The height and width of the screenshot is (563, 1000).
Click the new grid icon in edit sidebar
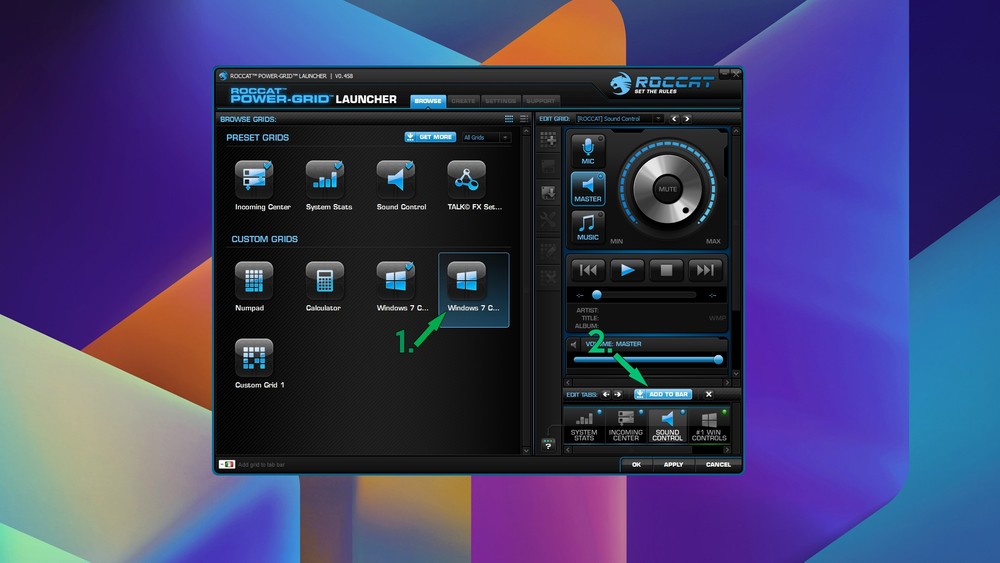point(548,140)
